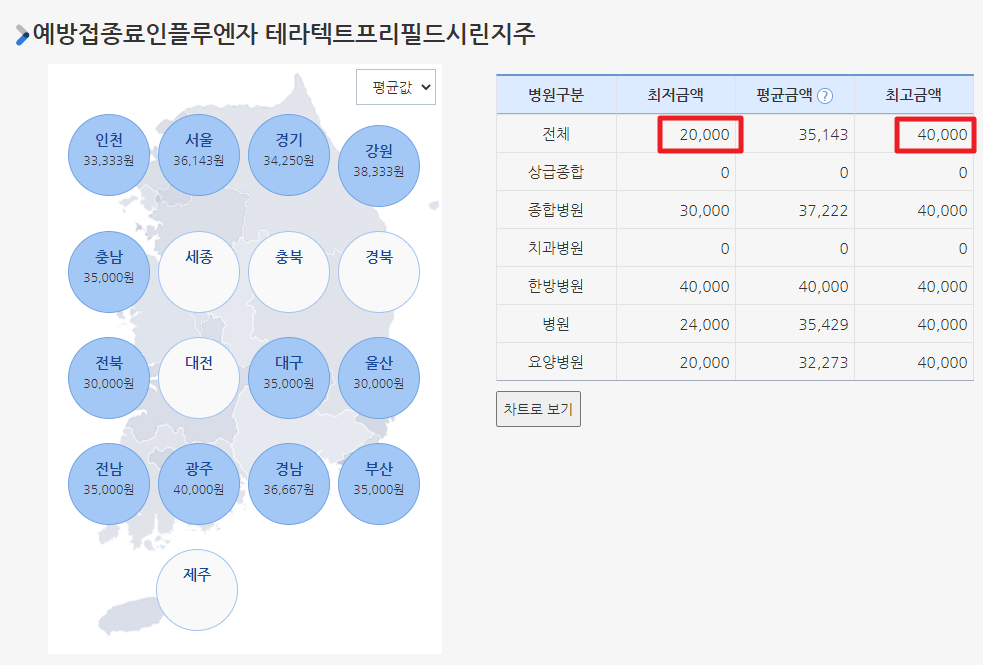Click the 전체 row label

pyautogui.click(x=556, y=134)
